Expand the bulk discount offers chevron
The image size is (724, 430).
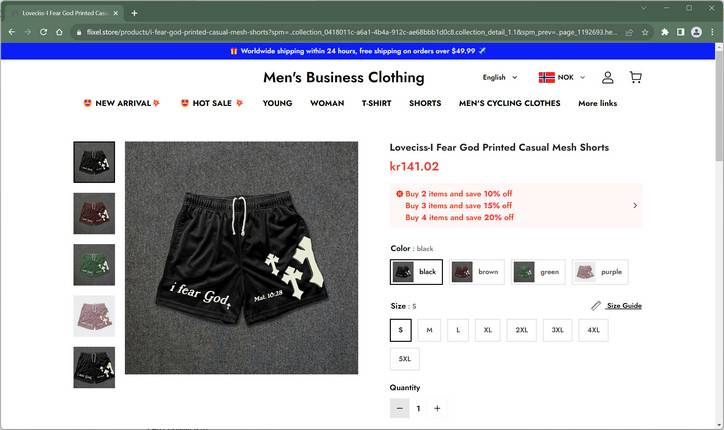635,205
